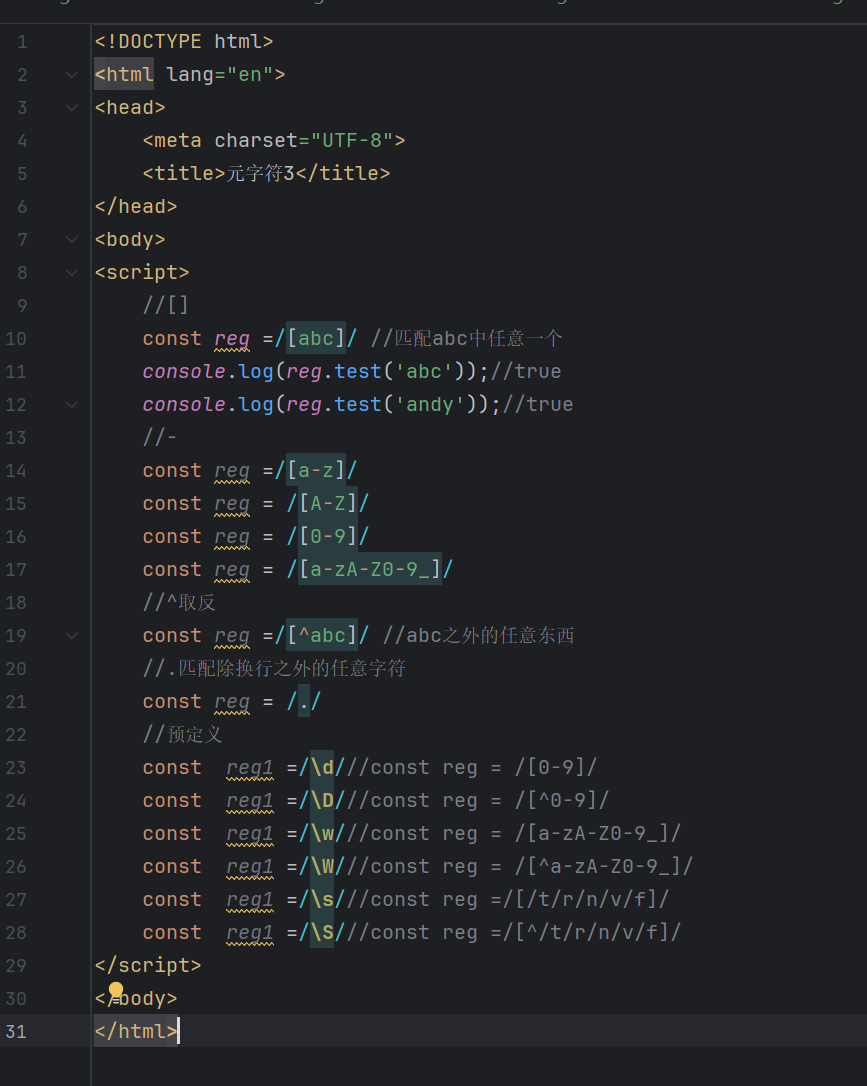
Task: Click the regex /\w/ on line 25
Action: [322, 833]
